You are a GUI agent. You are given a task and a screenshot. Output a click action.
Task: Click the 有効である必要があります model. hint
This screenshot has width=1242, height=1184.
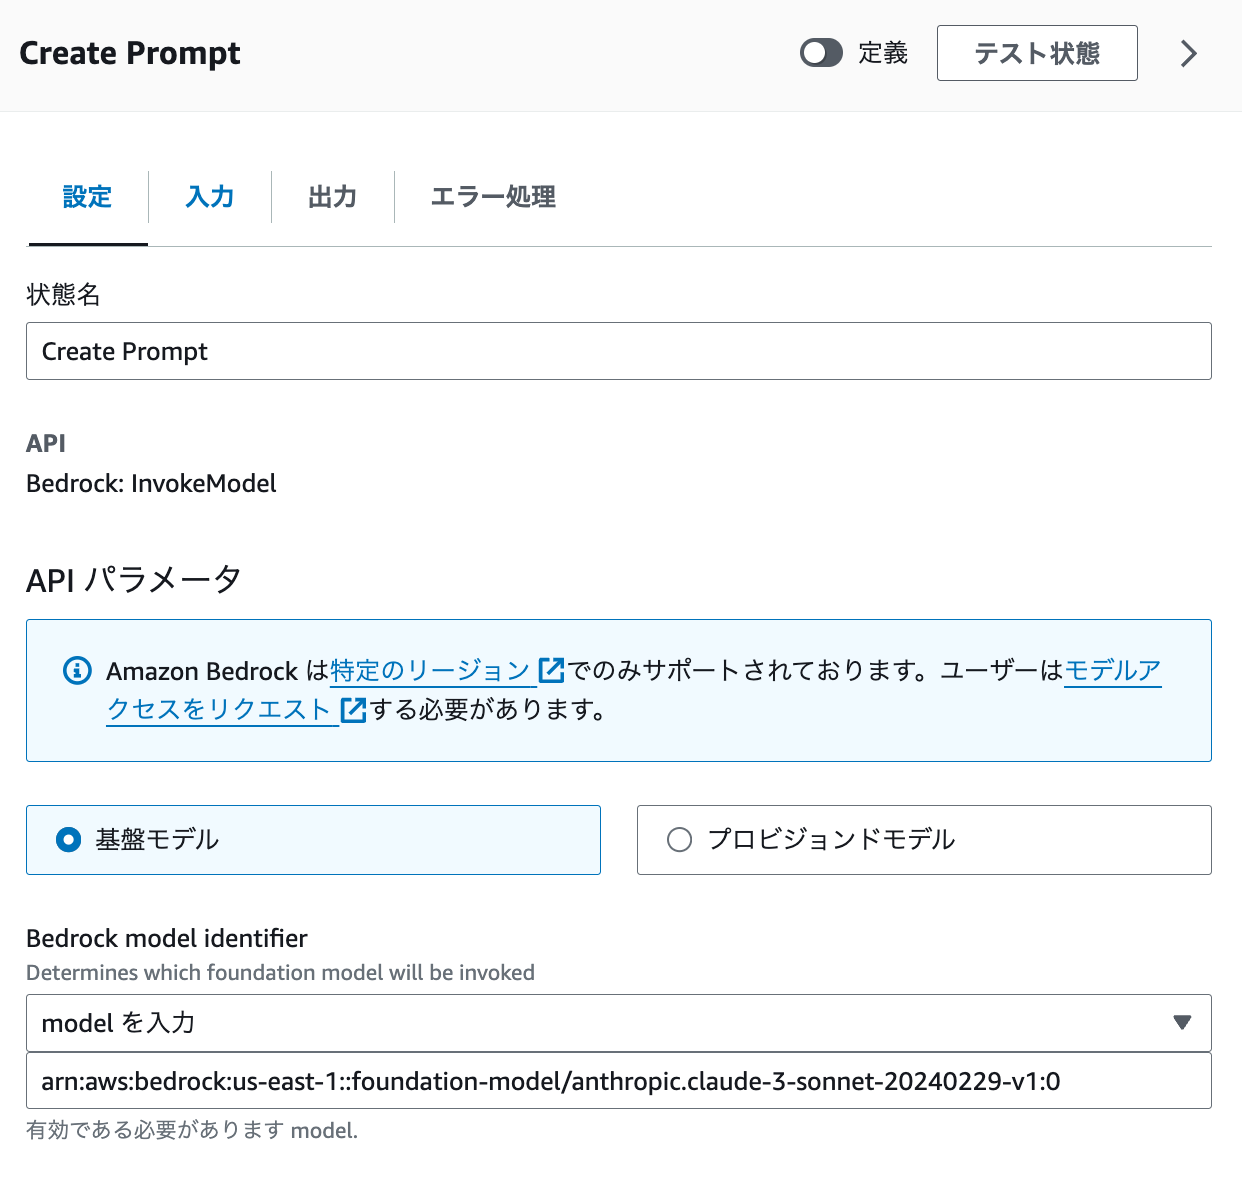(x=192, y=1130)
